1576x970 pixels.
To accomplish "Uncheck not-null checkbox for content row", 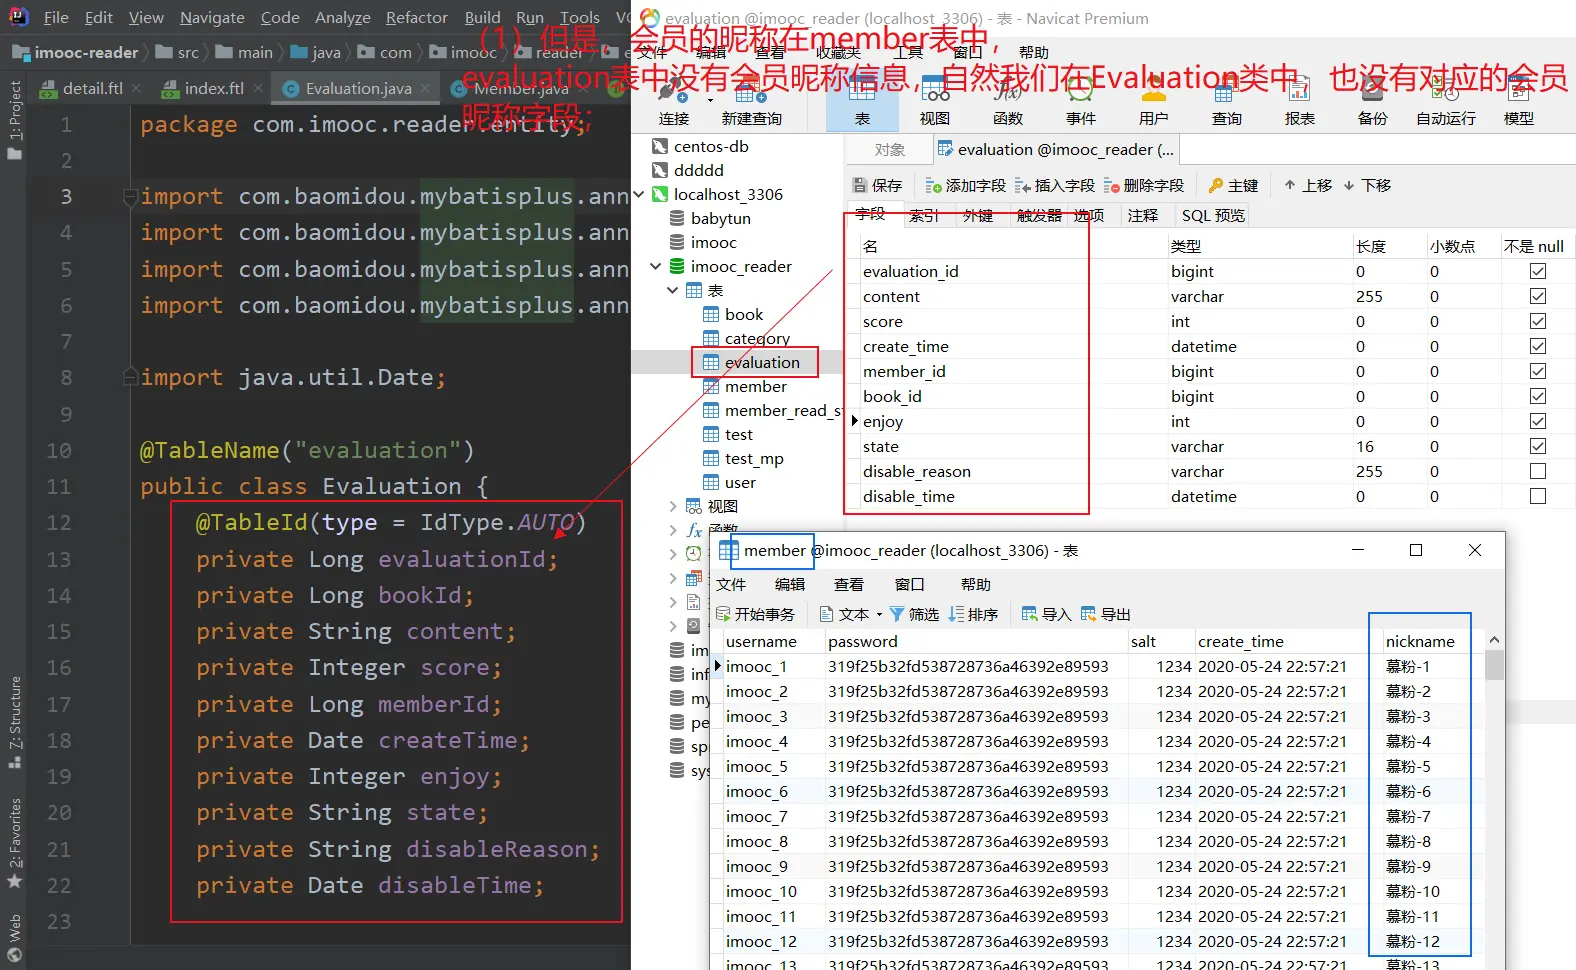I will [1537, 296].
